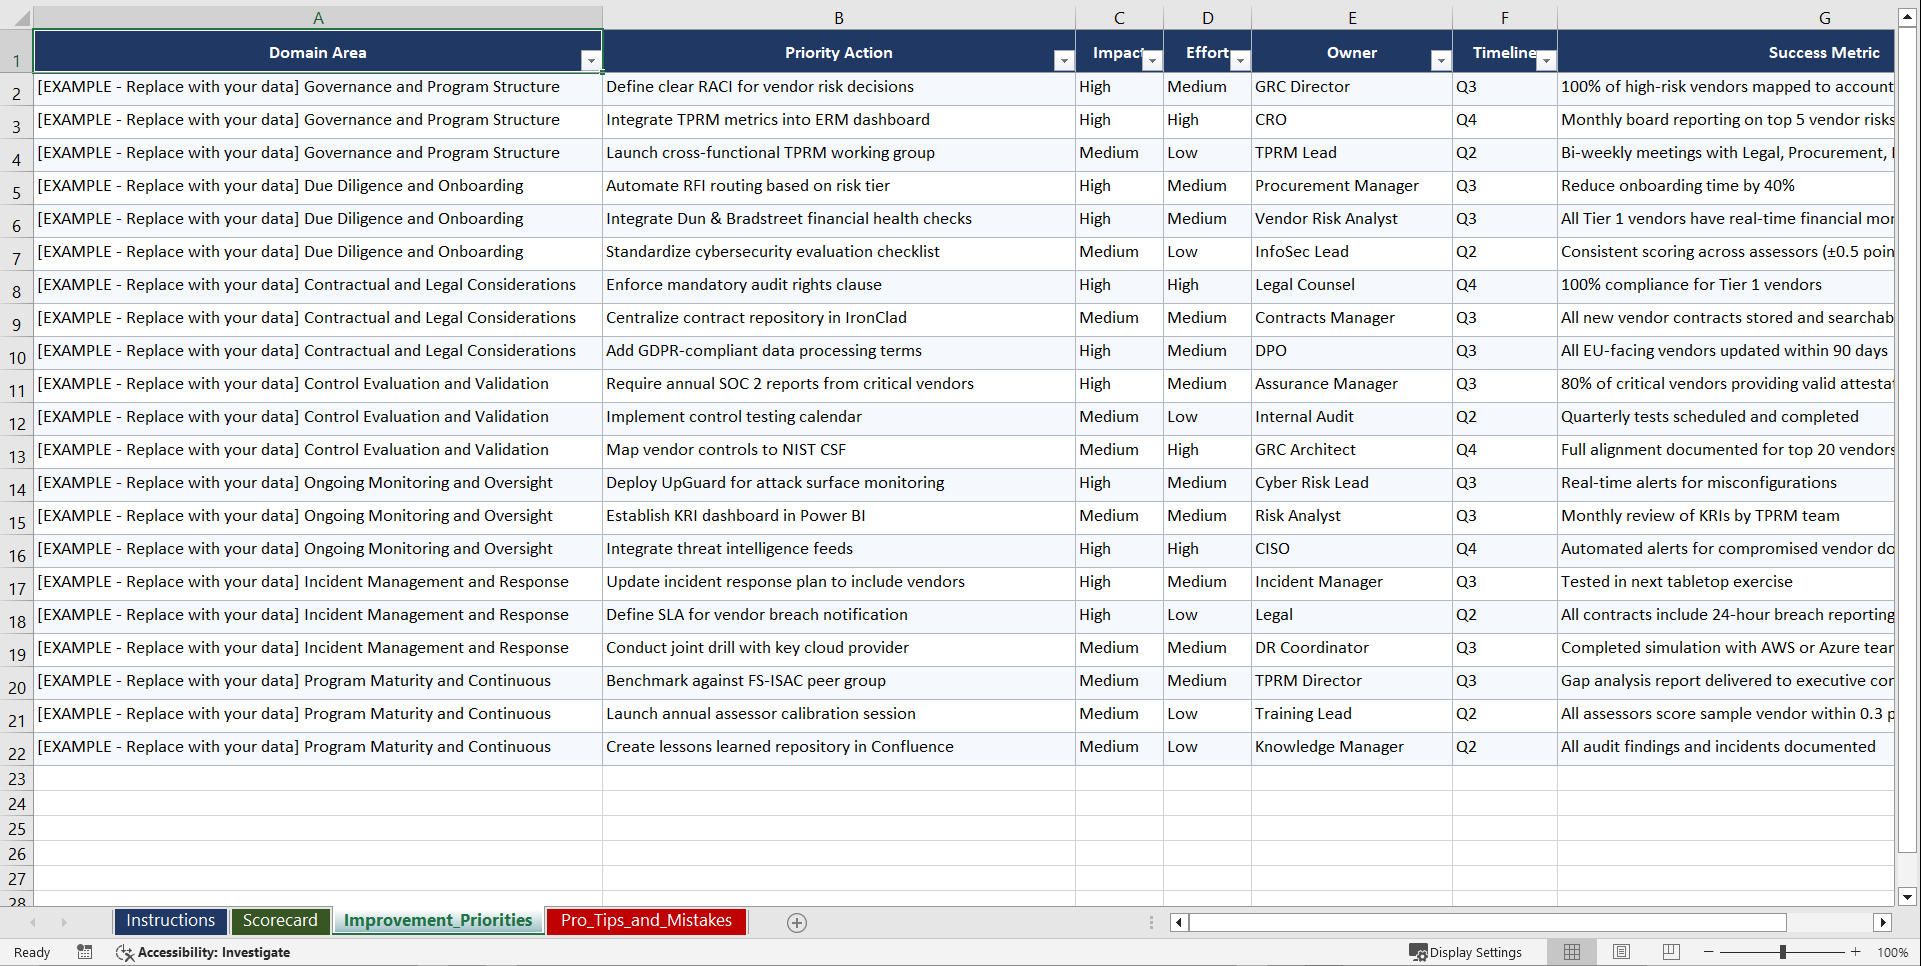This screenshot has height=966, width=1921.
Task: Activate Page Break Preview view
Action: (x=1670, y=952)
